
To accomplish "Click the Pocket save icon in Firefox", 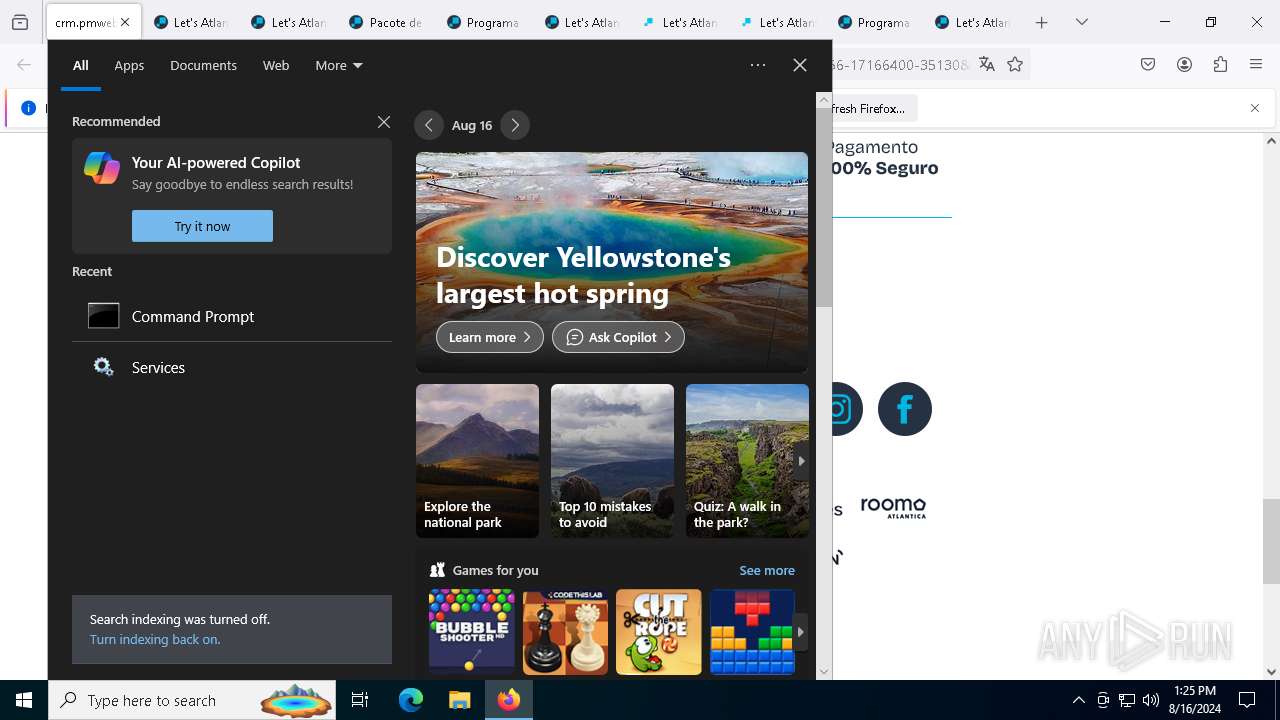I will tap(1148, 64).
